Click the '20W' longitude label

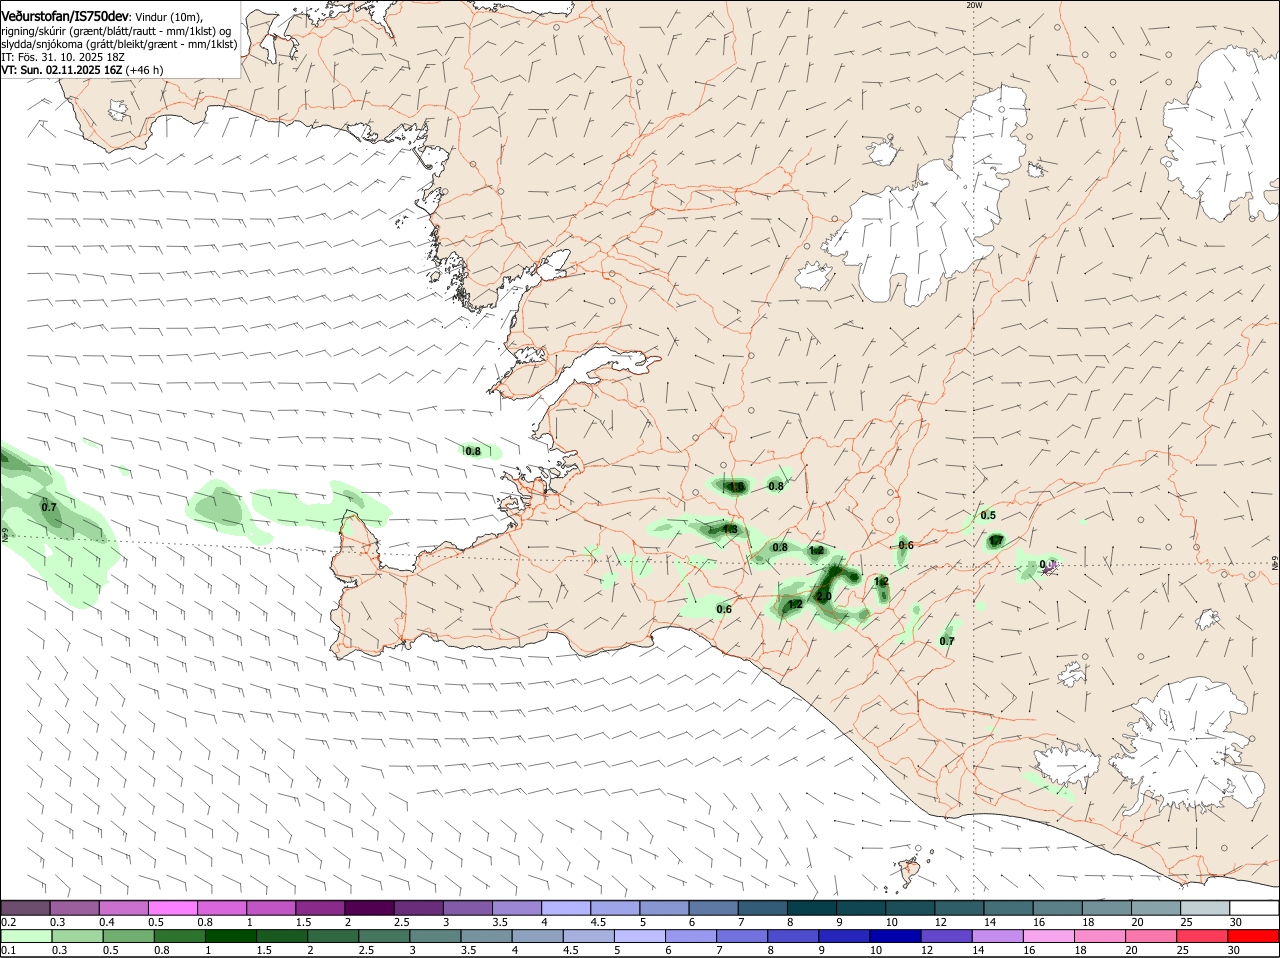[974, 5]
